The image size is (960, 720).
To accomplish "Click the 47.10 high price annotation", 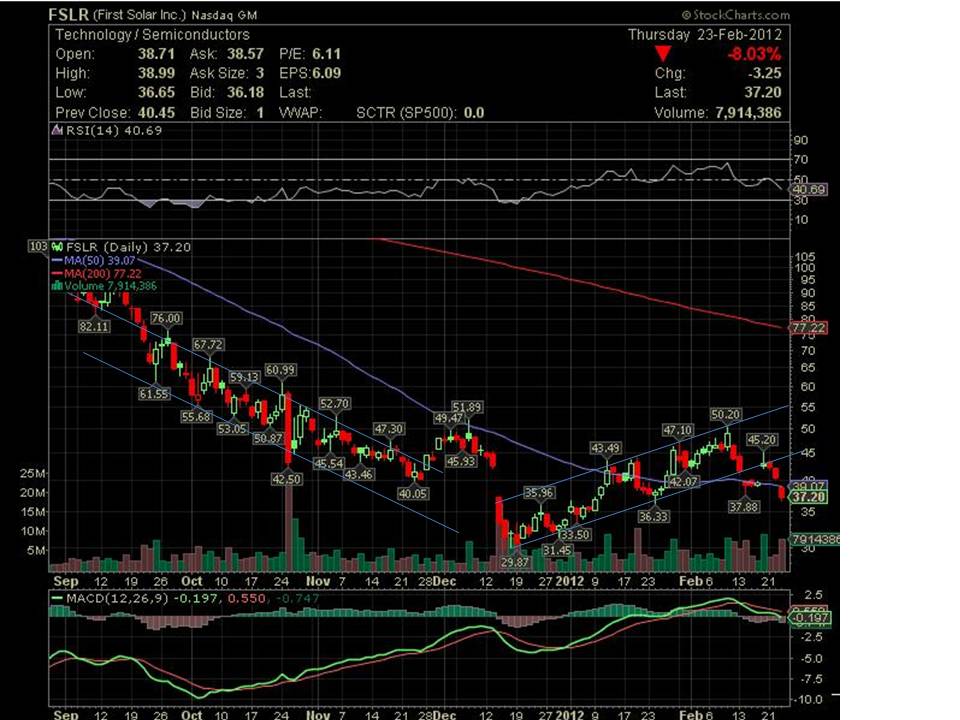I will click(x=677, y=430).
